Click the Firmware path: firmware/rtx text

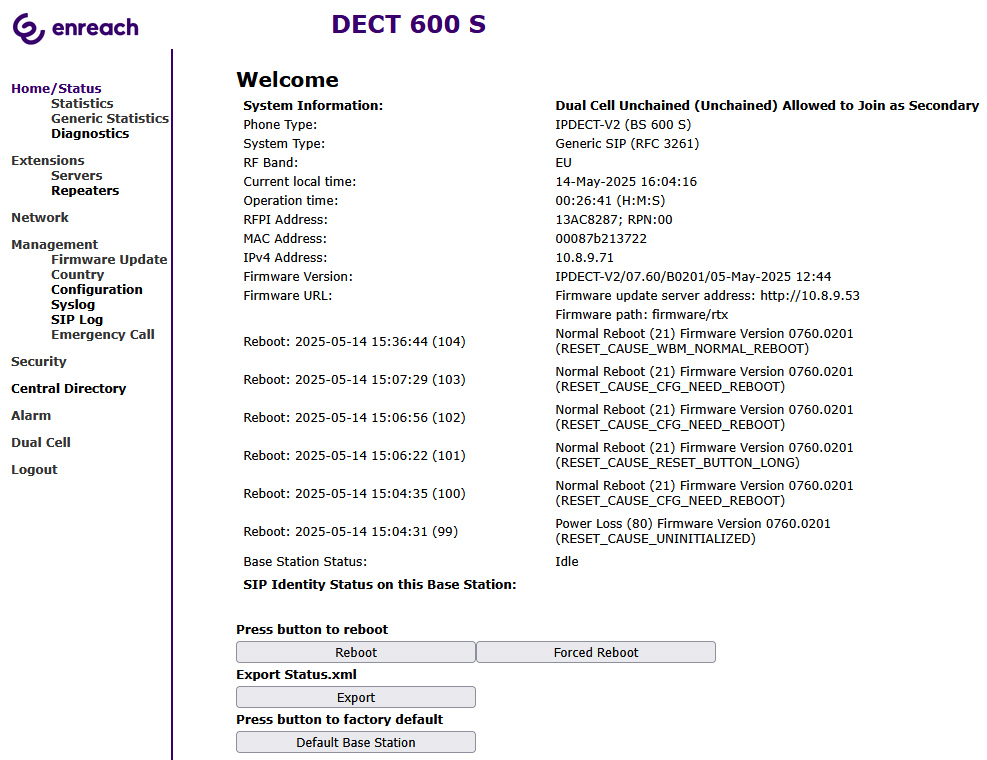(x=641, y=315)
